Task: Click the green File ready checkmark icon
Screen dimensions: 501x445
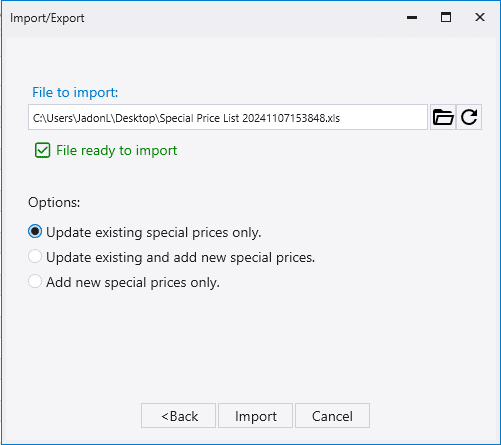Action: (x=42, y=150)
